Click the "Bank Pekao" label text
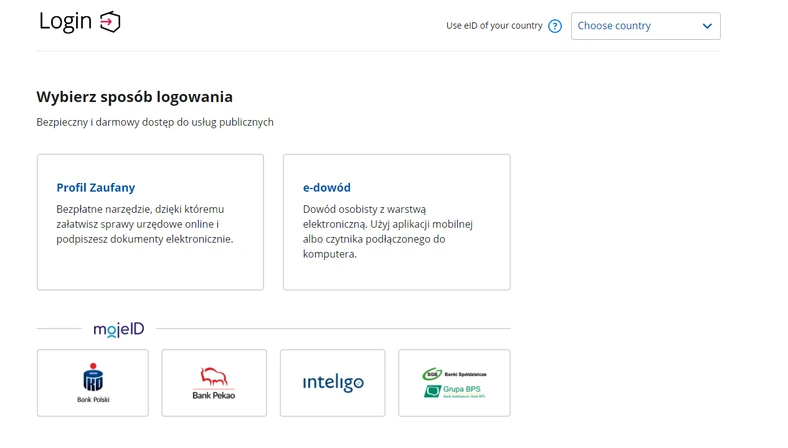Image resolution: width=788 pixels, height=448 pixels. [x=213, y=395]
